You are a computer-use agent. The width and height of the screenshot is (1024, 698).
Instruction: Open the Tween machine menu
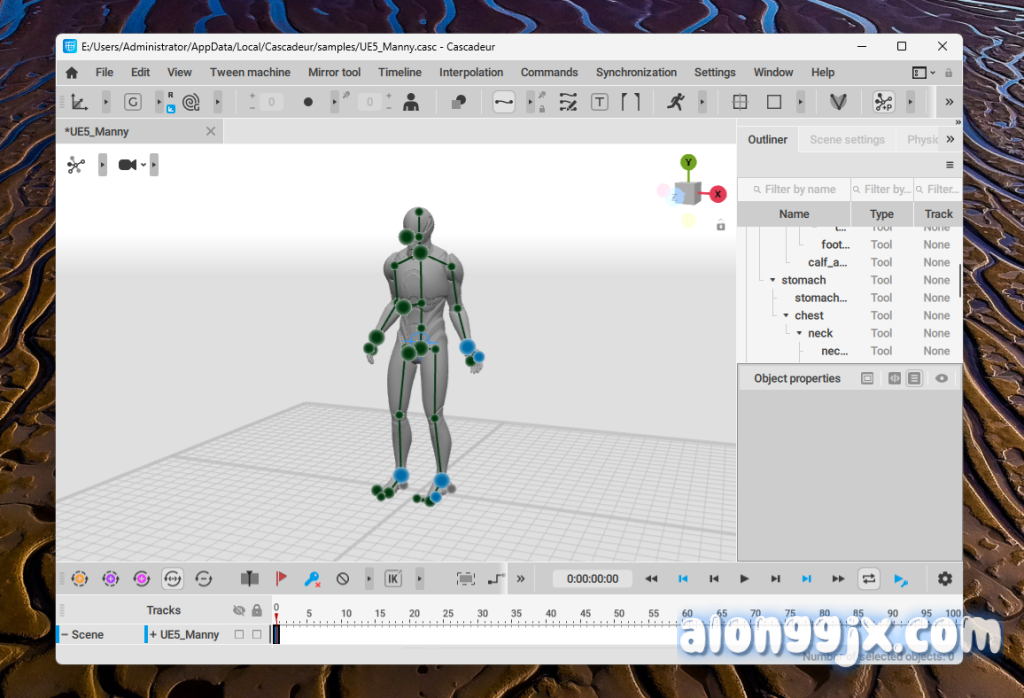pos(250,73)
